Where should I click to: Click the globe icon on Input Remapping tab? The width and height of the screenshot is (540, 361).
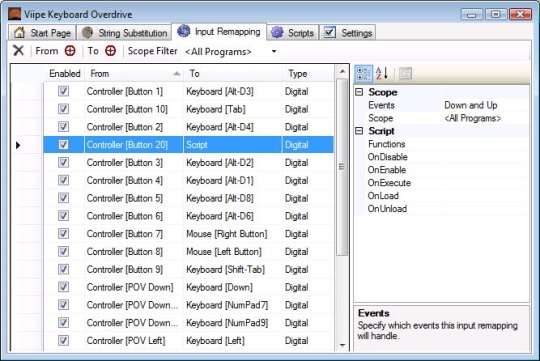tap(184, 31)
